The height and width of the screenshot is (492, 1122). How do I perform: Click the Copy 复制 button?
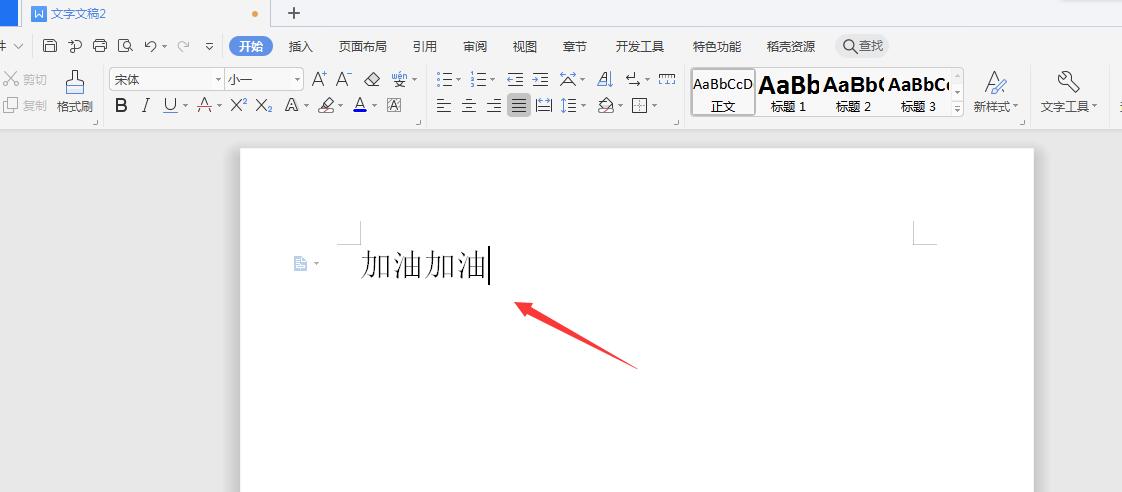tap(25, 106)
